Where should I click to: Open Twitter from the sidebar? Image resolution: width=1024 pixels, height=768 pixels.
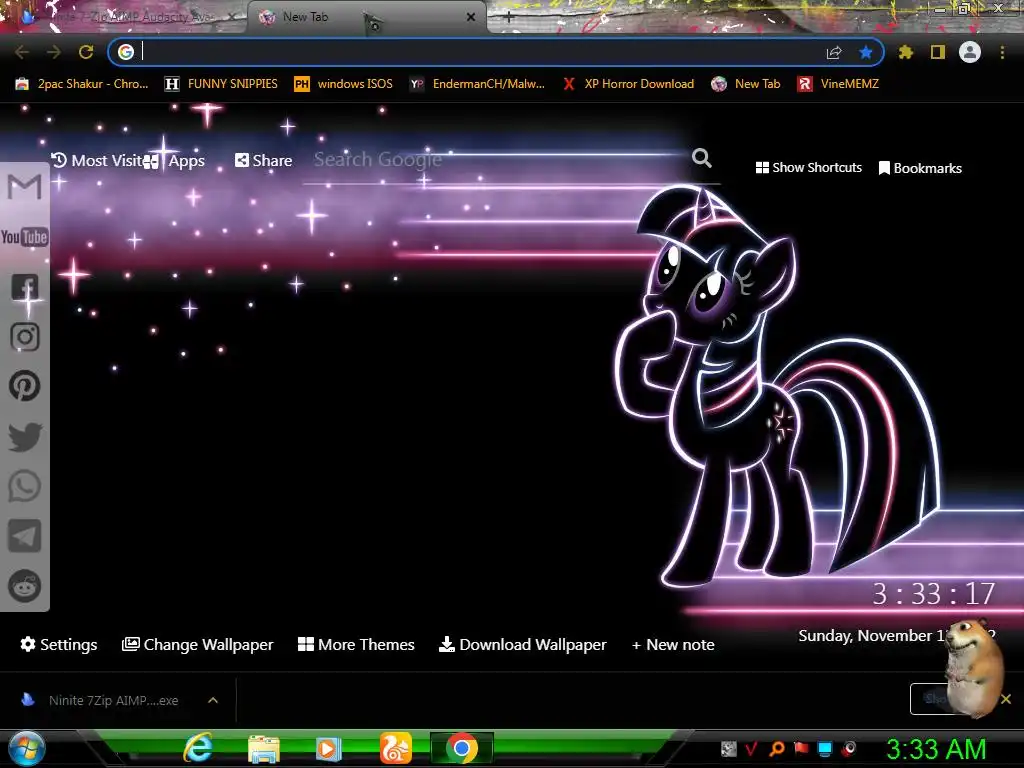[25, 437]
